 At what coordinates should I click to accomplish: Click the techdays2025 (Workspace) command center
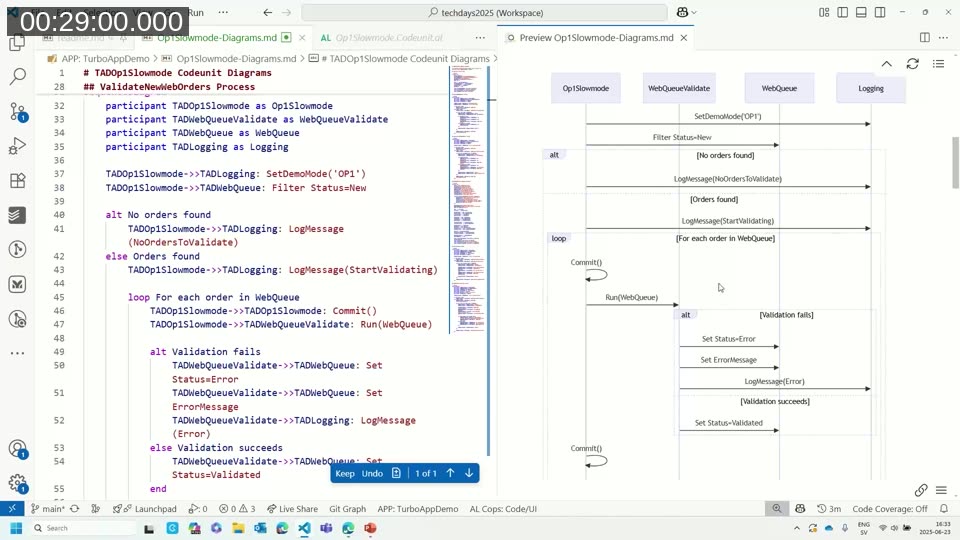tap(484, 12)
